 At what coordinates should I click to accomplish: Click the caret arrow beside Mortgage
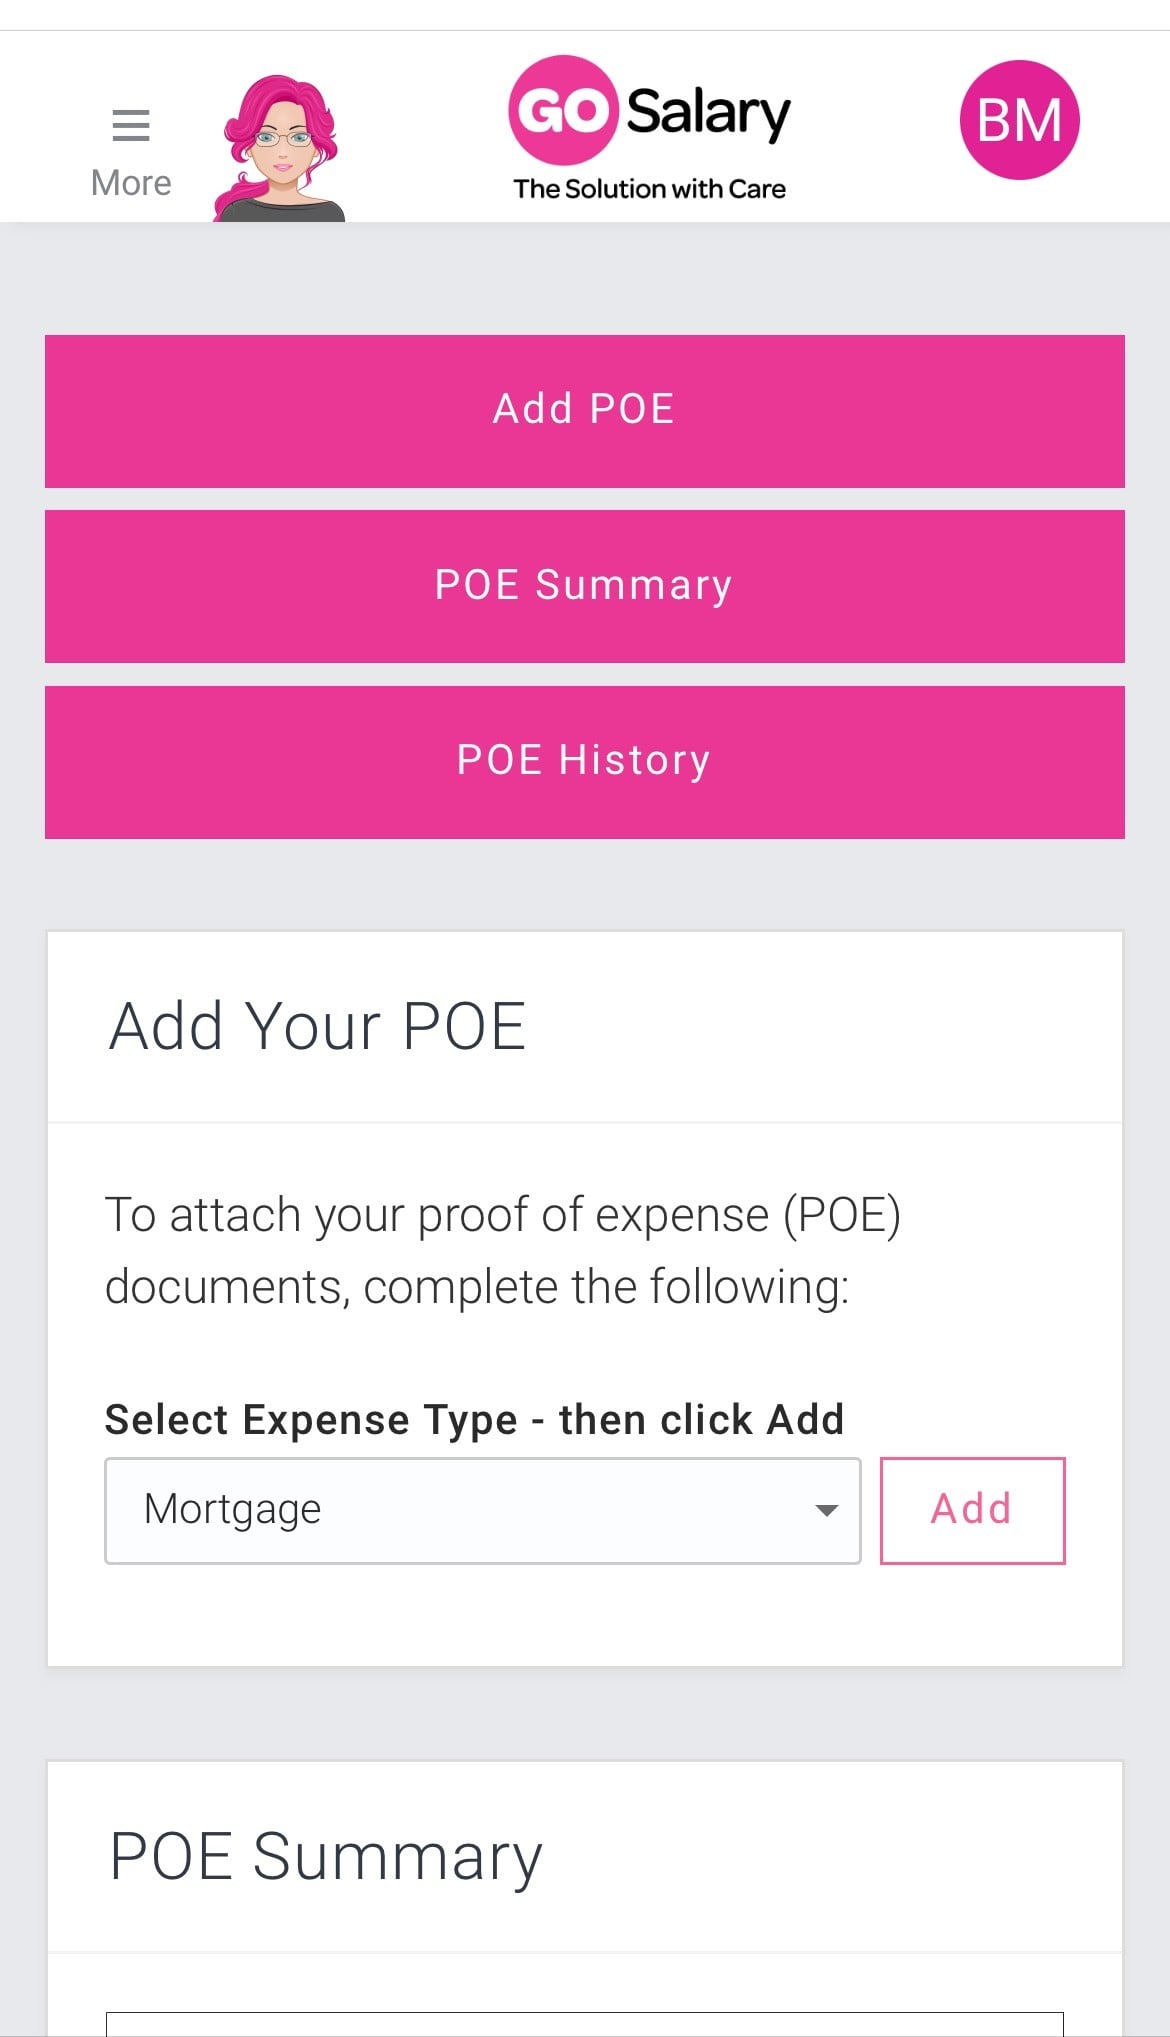[826, 1511]
